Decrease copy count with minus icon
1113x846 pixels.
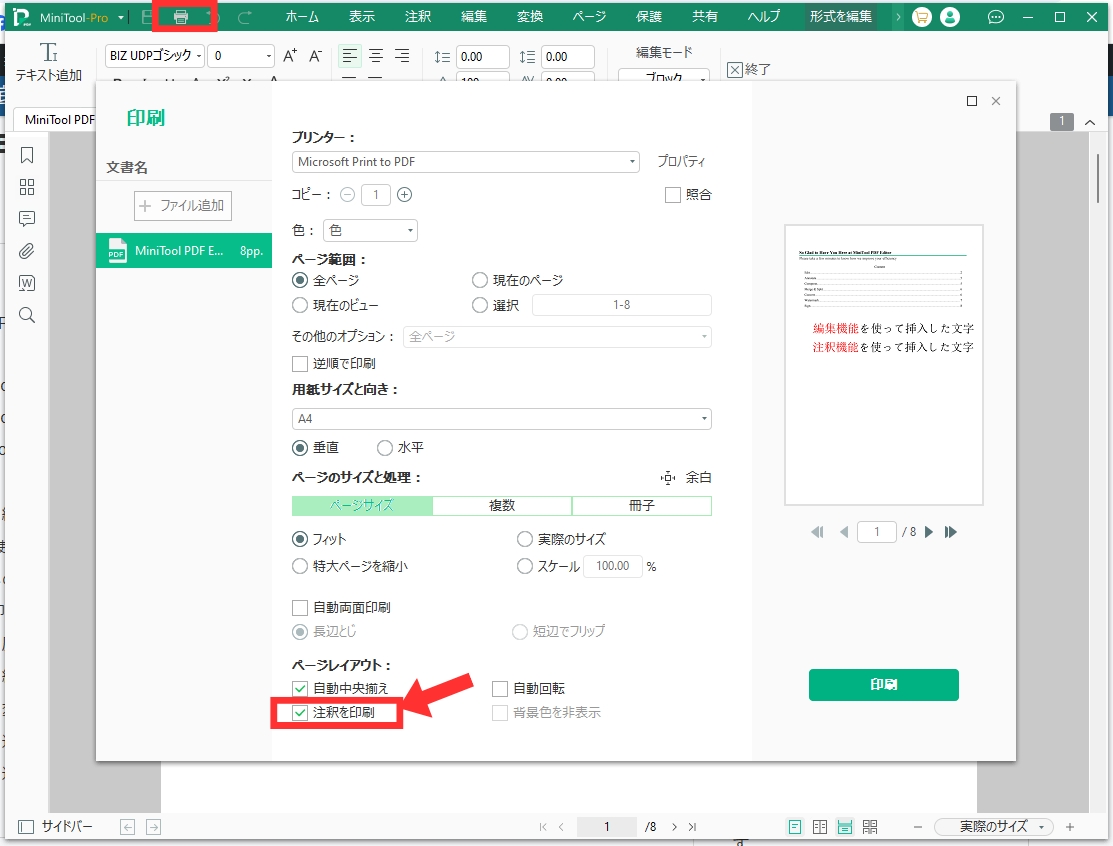coord(347,194)
